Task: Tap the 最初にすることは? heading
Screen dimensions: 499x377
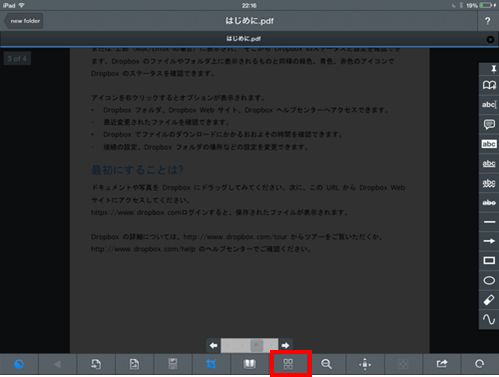Action: (137, 170)
